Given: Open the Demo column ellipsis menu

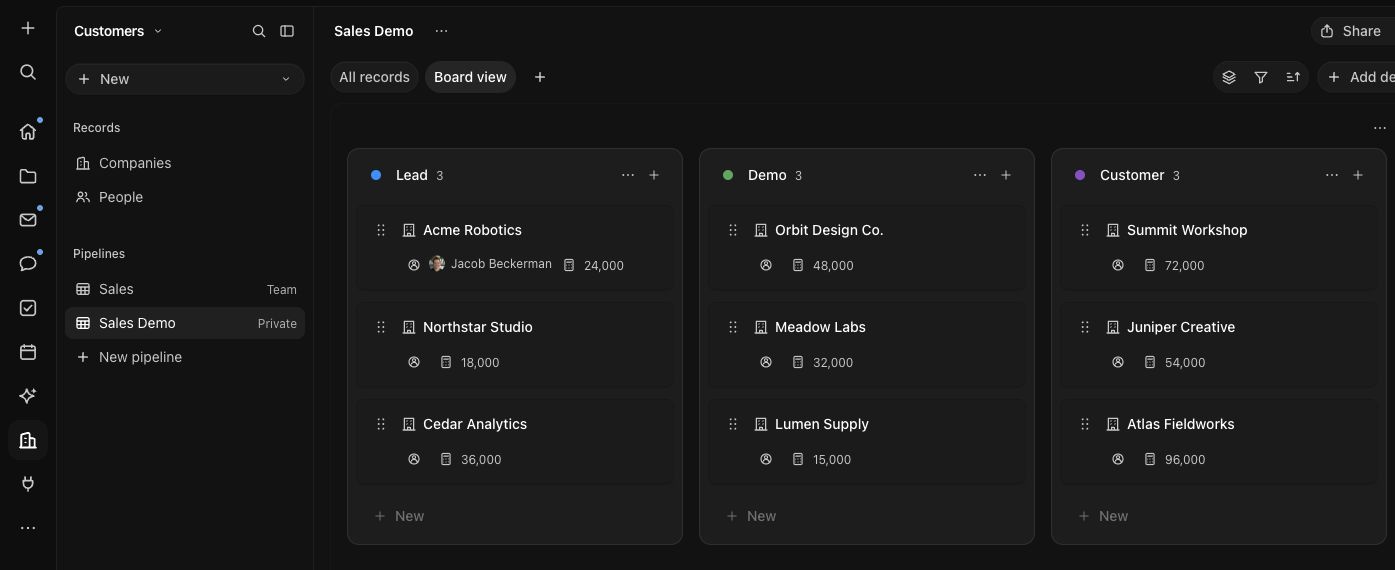Looking at the screenshot, I should 980,175.
